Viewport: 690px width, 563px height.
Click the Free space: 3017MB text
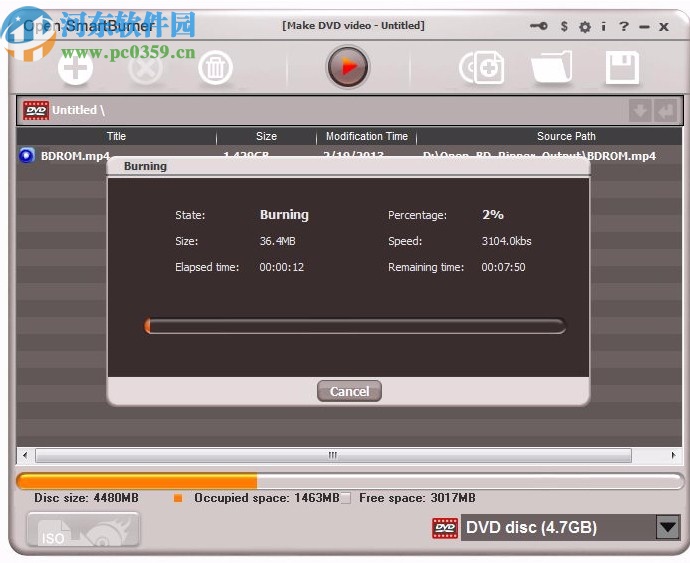(x=417, y=498)
